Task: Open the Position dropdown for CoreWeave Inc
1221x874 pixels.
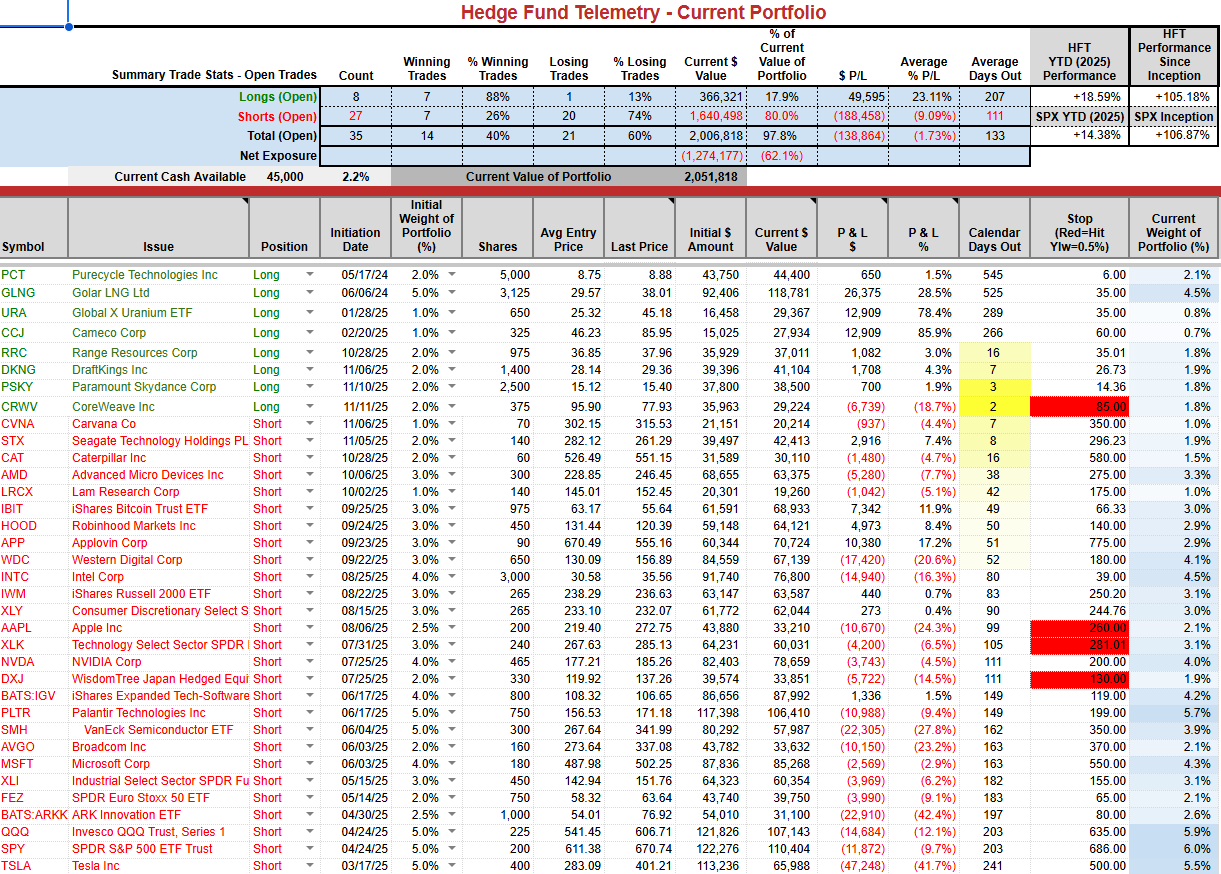Action: click(x=309, y=407)
